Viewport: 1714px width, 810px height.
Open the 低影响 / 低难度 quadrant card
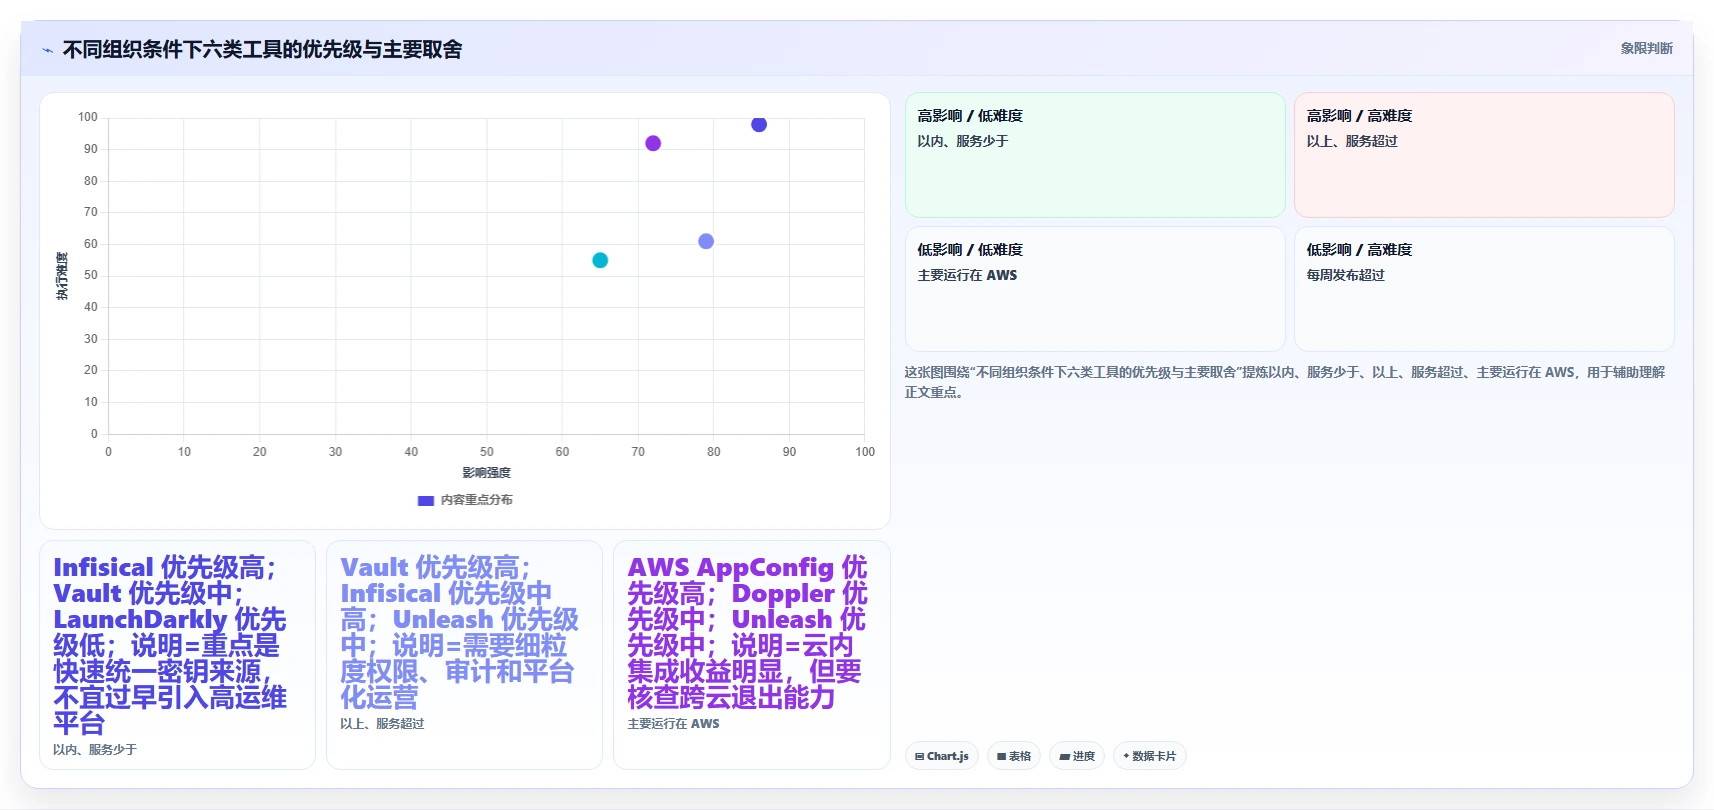coord(1095,289)
